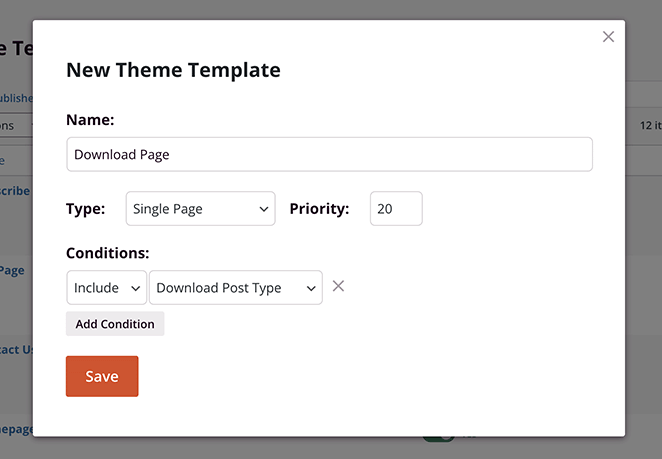Expand the Include condition dropdown
Image resolution: width=662 pixels, height=459 pixels.
107,288
